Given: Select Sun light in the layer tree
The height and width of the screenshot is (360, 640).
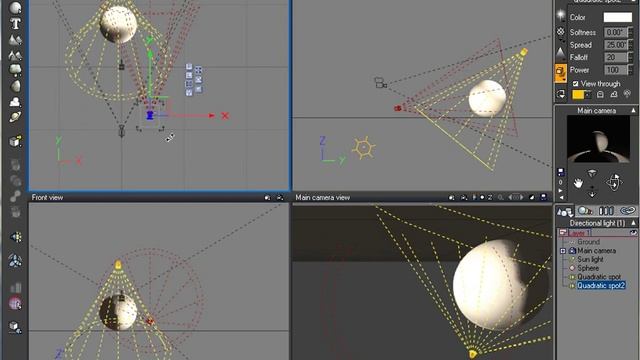Looking at the screenshot, I should (x=590, y=259).
